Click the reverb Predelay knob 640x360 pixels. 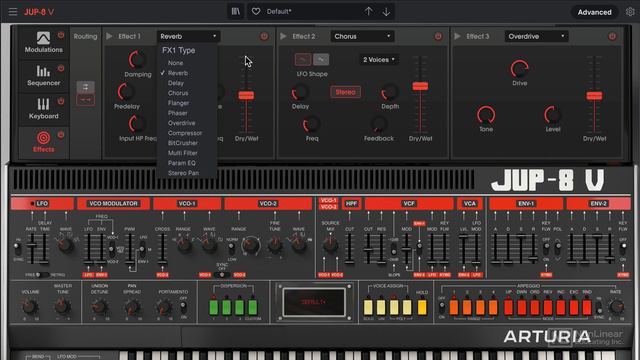coord(126,92)
